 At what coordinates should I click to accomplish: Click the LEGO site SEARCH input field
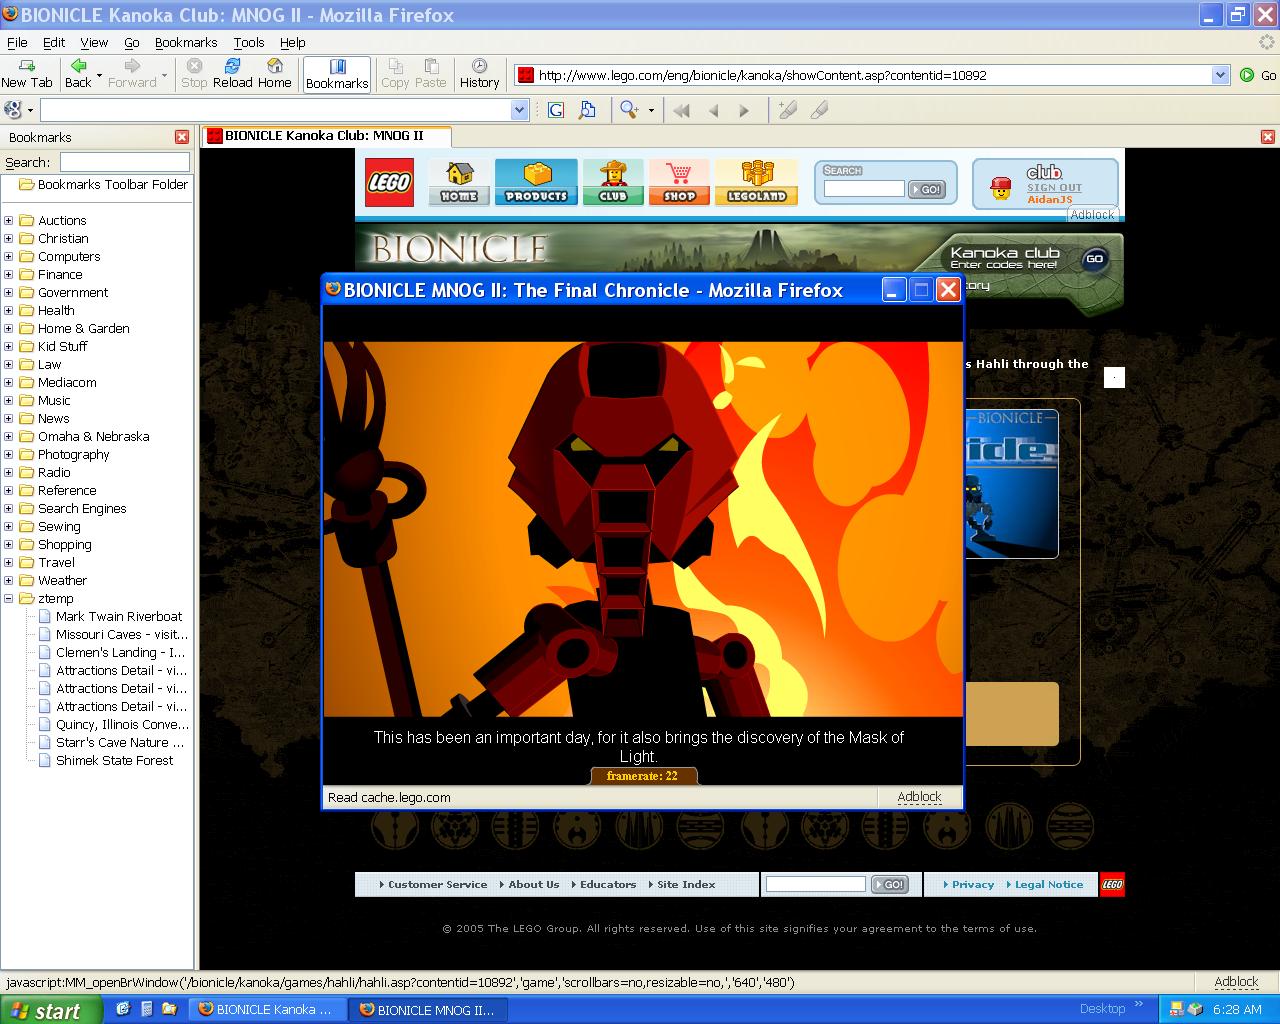pyautogui.click(x=863, y=189)
